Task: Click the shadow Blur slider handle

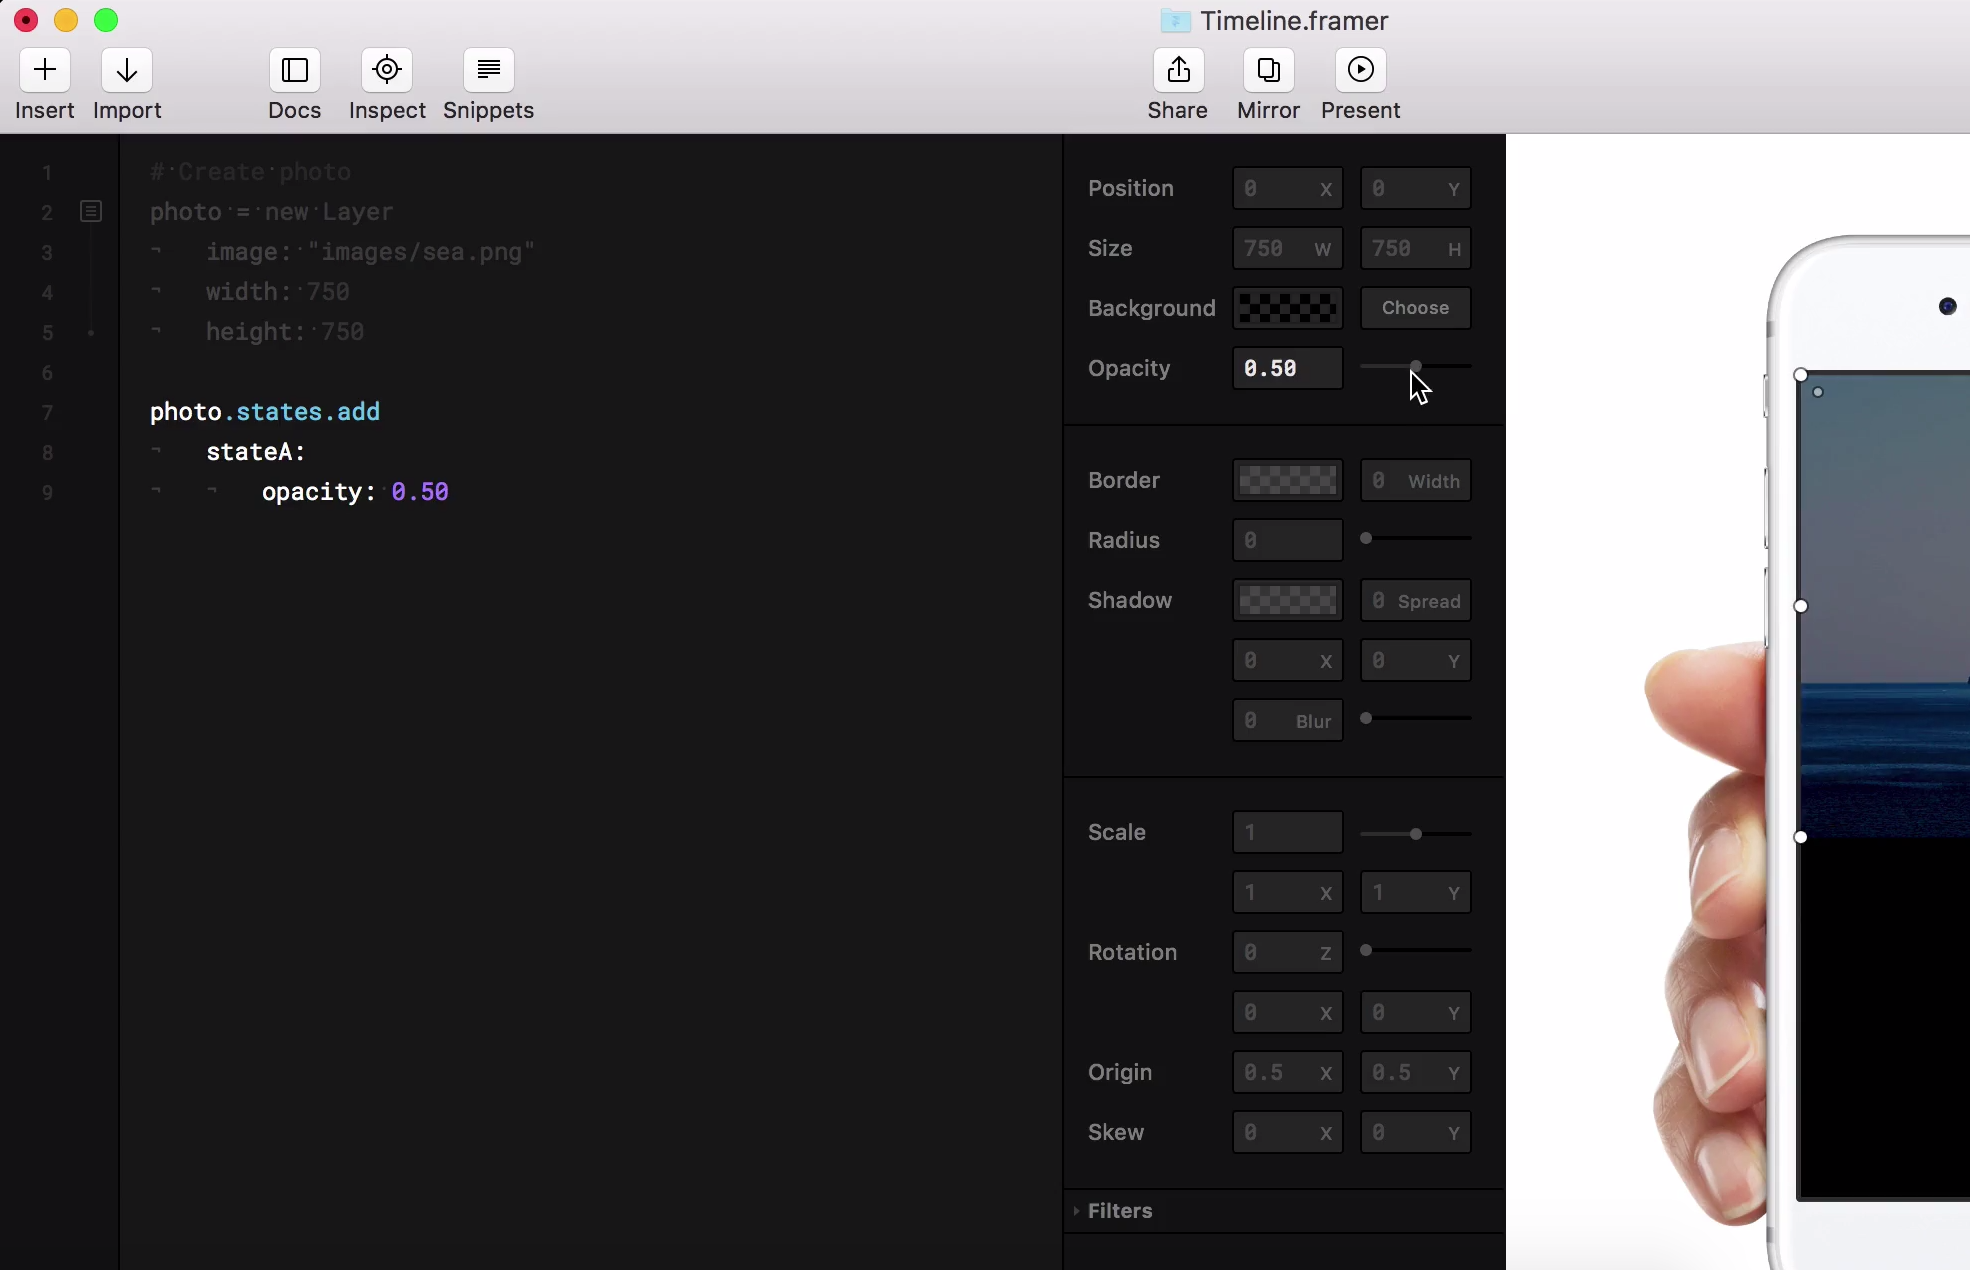Action: point(1366,718)
